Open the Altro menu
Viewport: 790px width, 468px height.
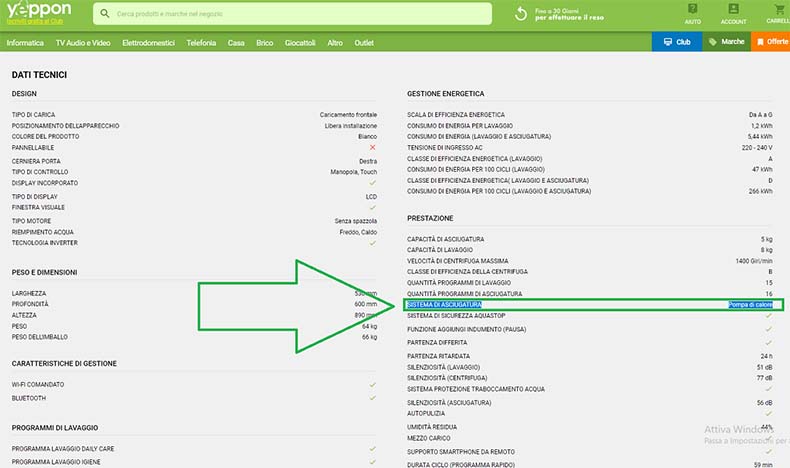tap(335, 43)
